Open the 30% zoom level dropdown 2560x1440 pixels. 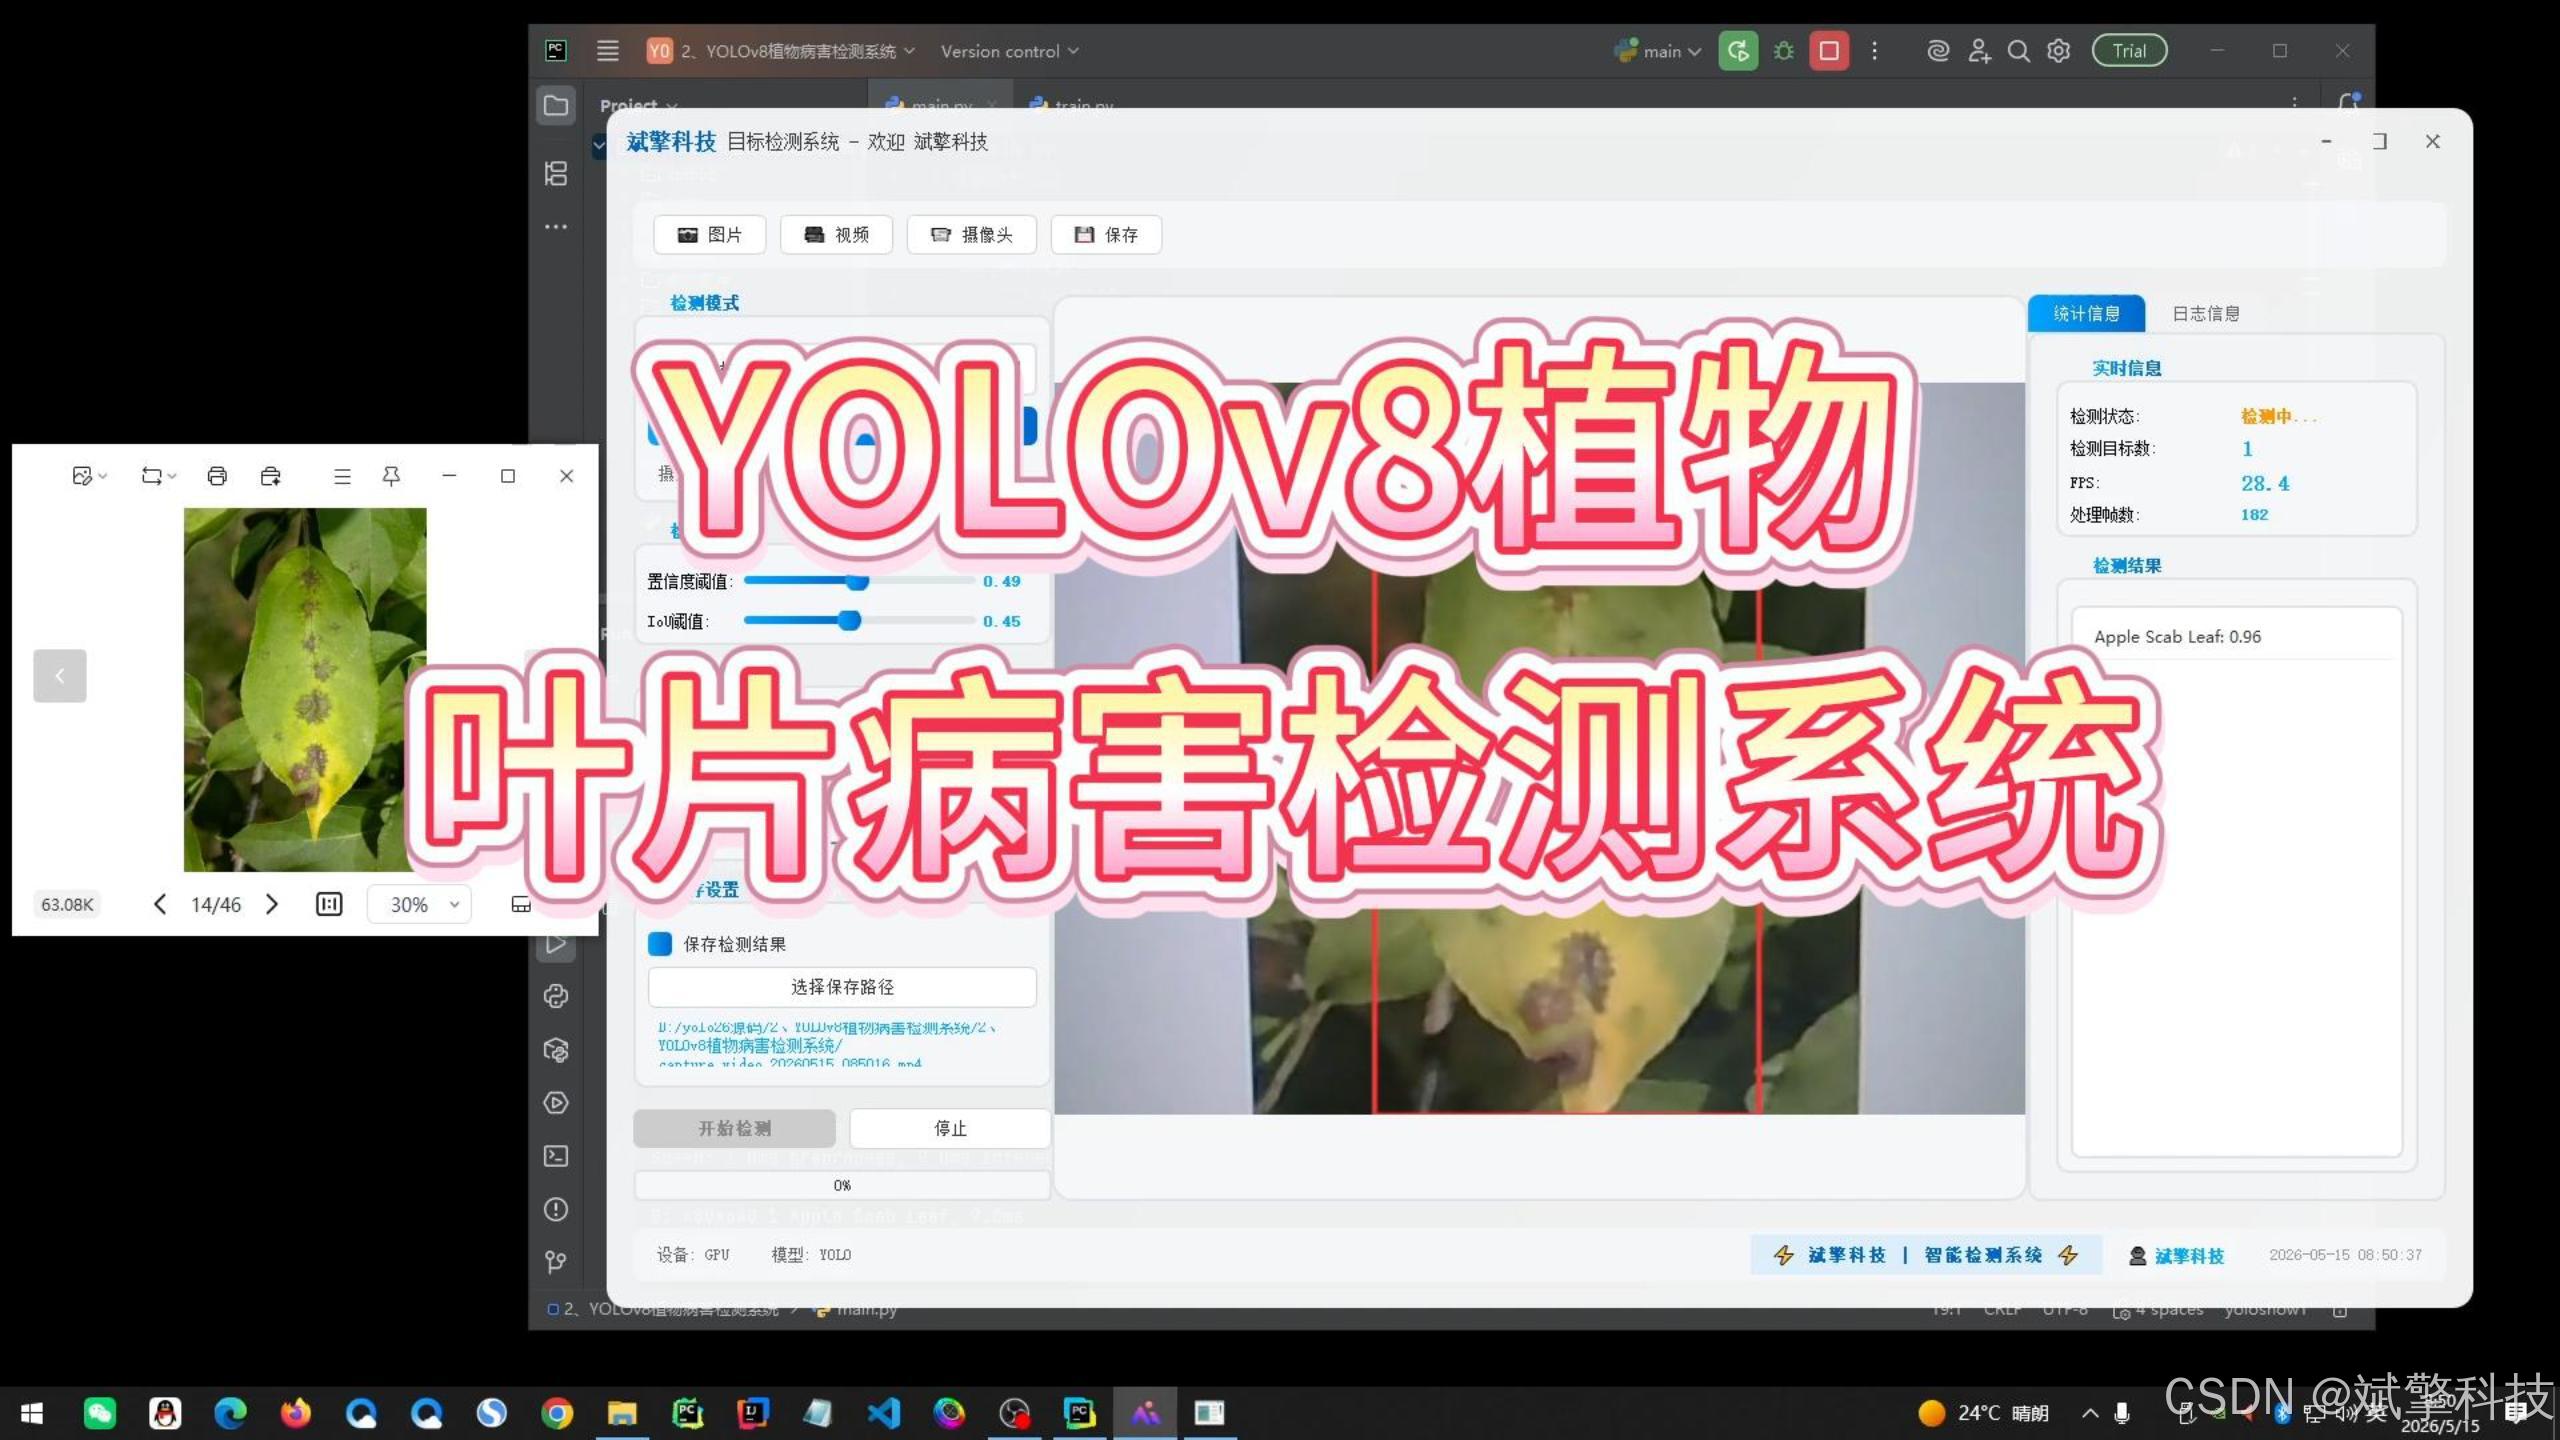tap(420, 904)
